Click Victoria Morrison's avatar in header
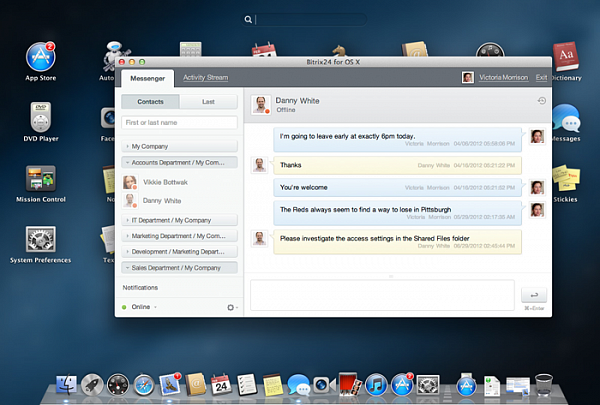Viewport: 600px width, 405px height. [468, 77]
